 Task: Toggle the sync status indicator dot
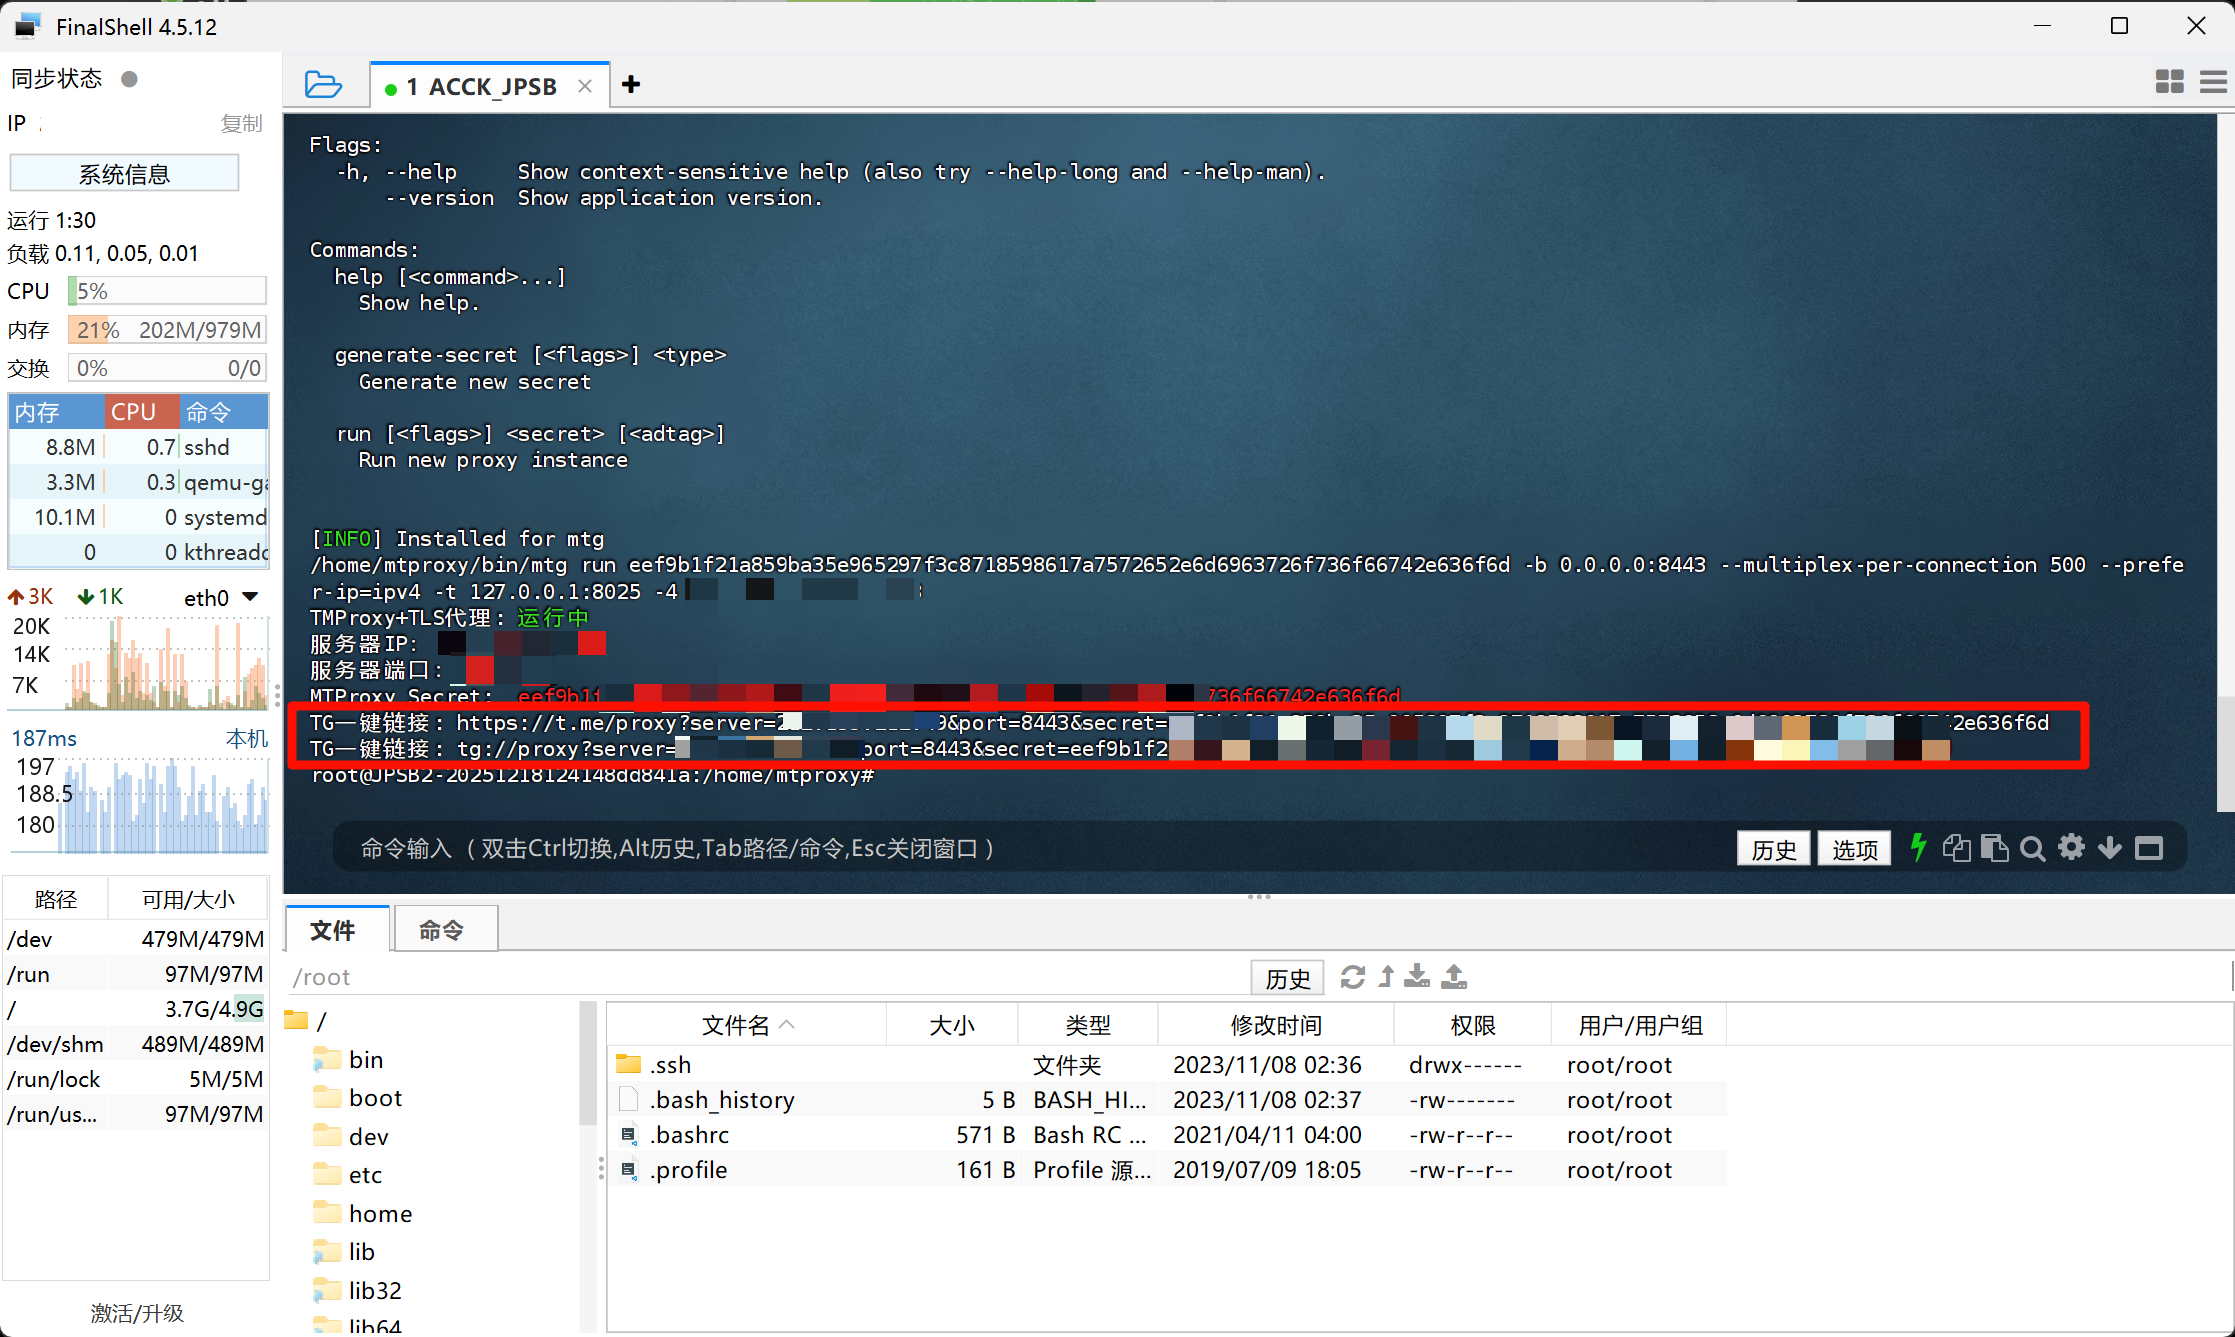129,79
